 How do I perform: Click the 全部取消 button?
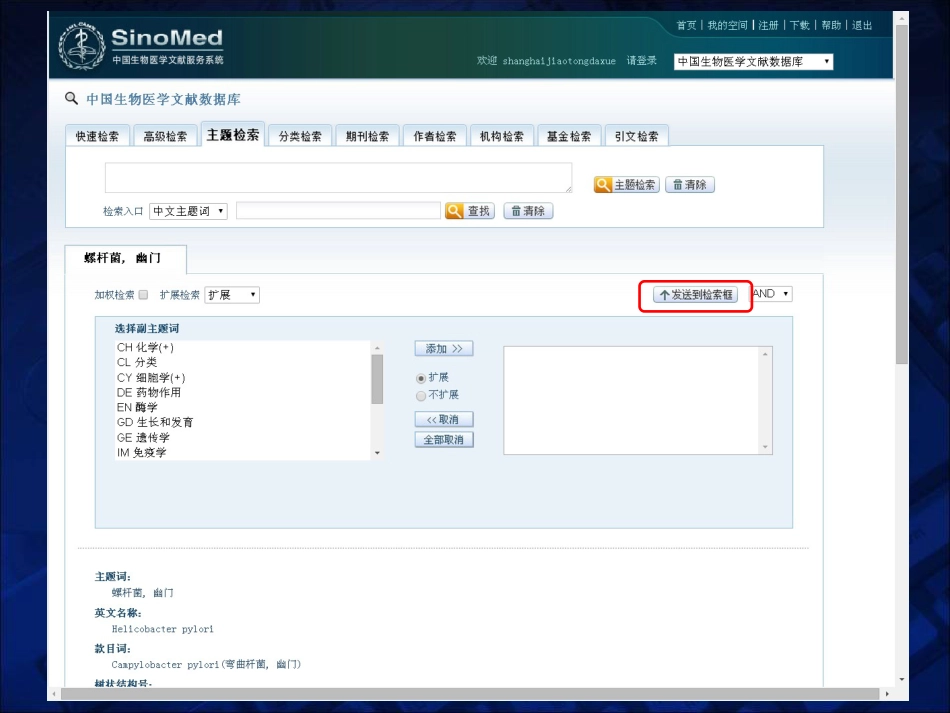444,440
